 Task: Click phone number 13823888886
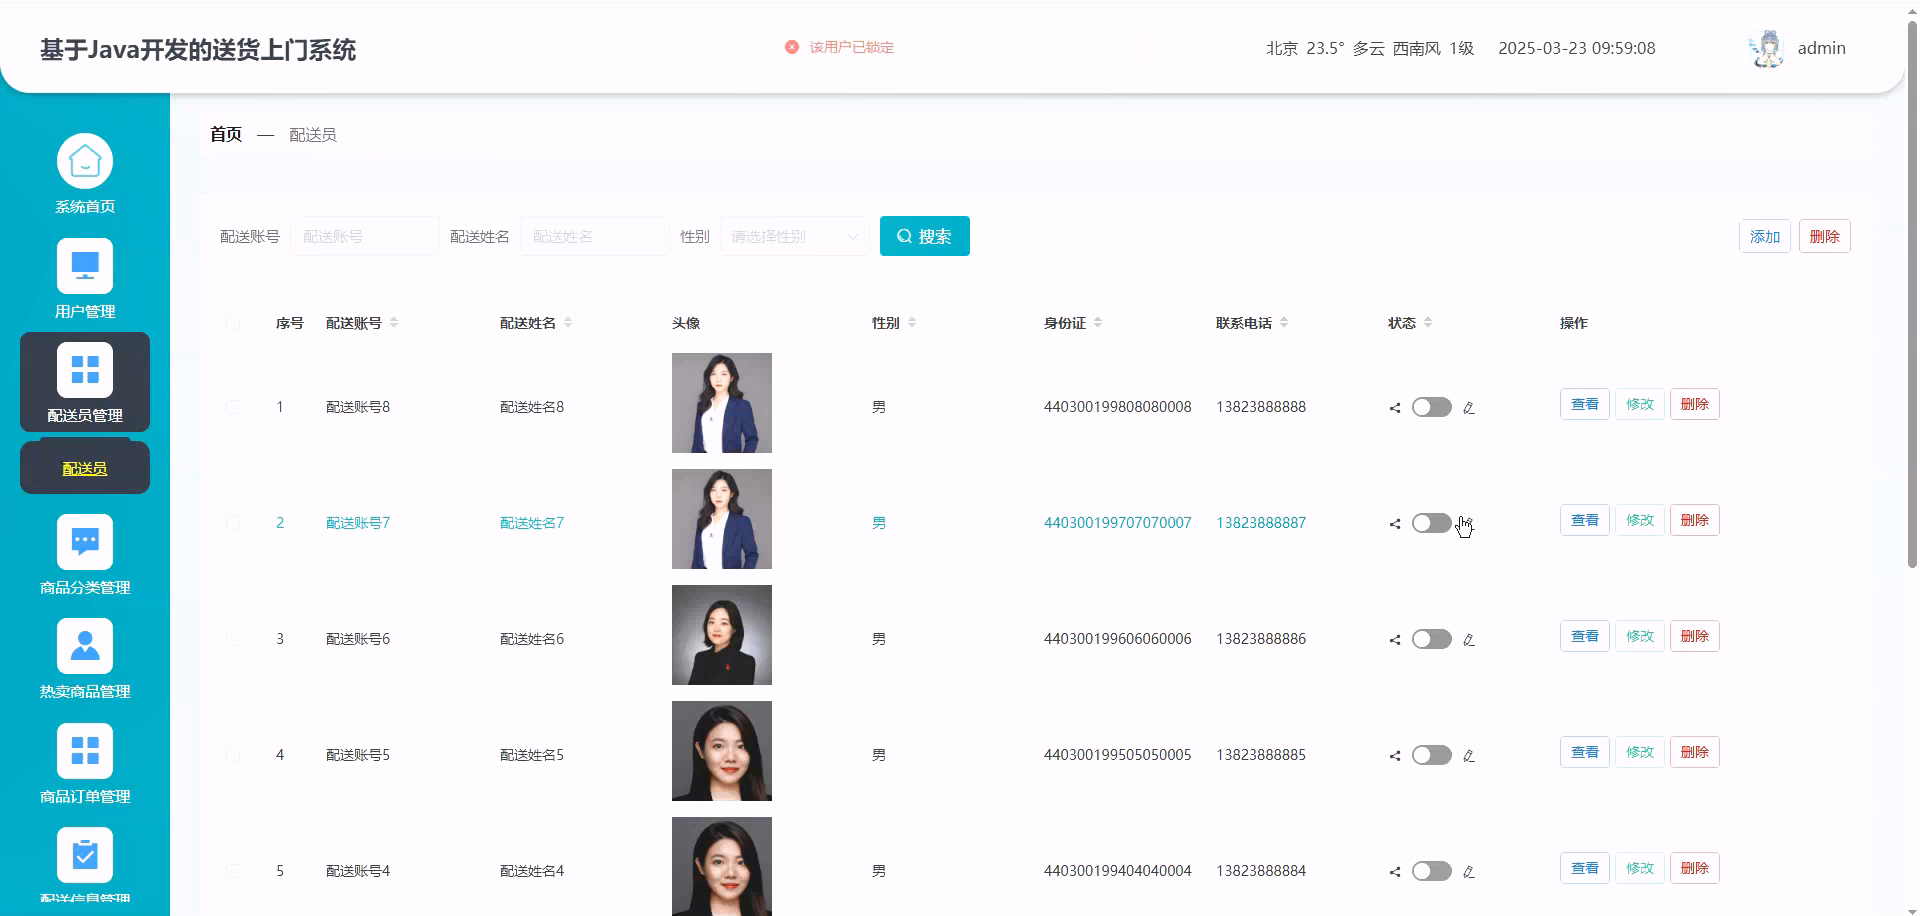[x=1261, y=639]
